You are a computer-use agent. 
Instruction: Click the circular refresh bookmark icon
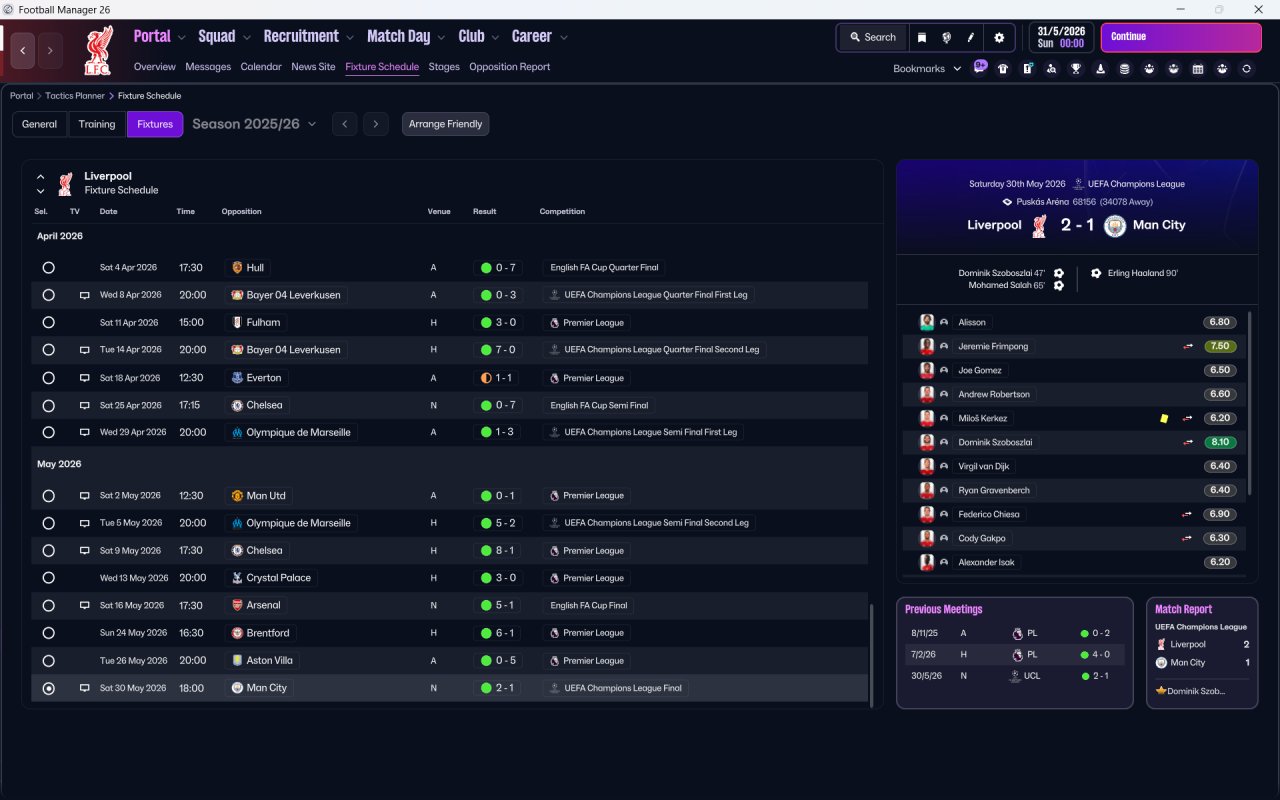[1246, 69]
